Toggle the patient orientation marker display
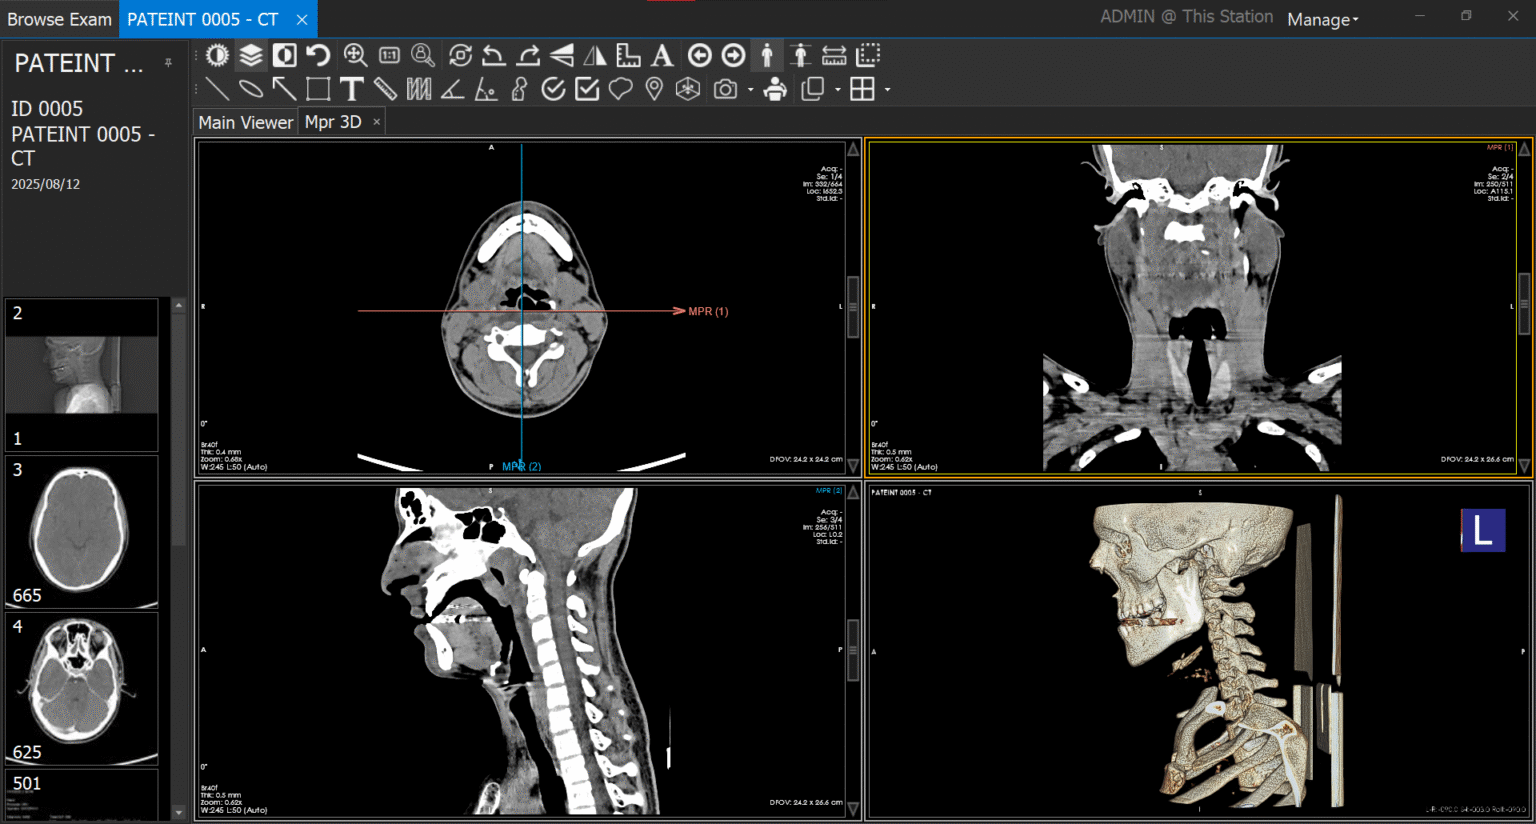This screenshot has width=1536, height=824. 767,55
